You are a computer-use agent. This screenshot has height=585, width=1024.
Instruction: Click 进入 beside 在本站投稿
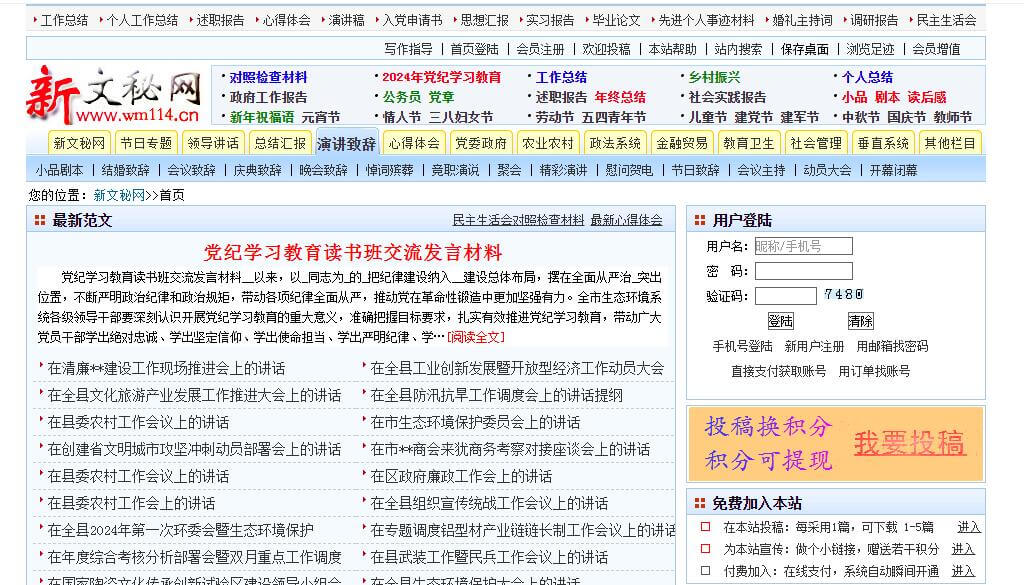click(x=969, y=527)
